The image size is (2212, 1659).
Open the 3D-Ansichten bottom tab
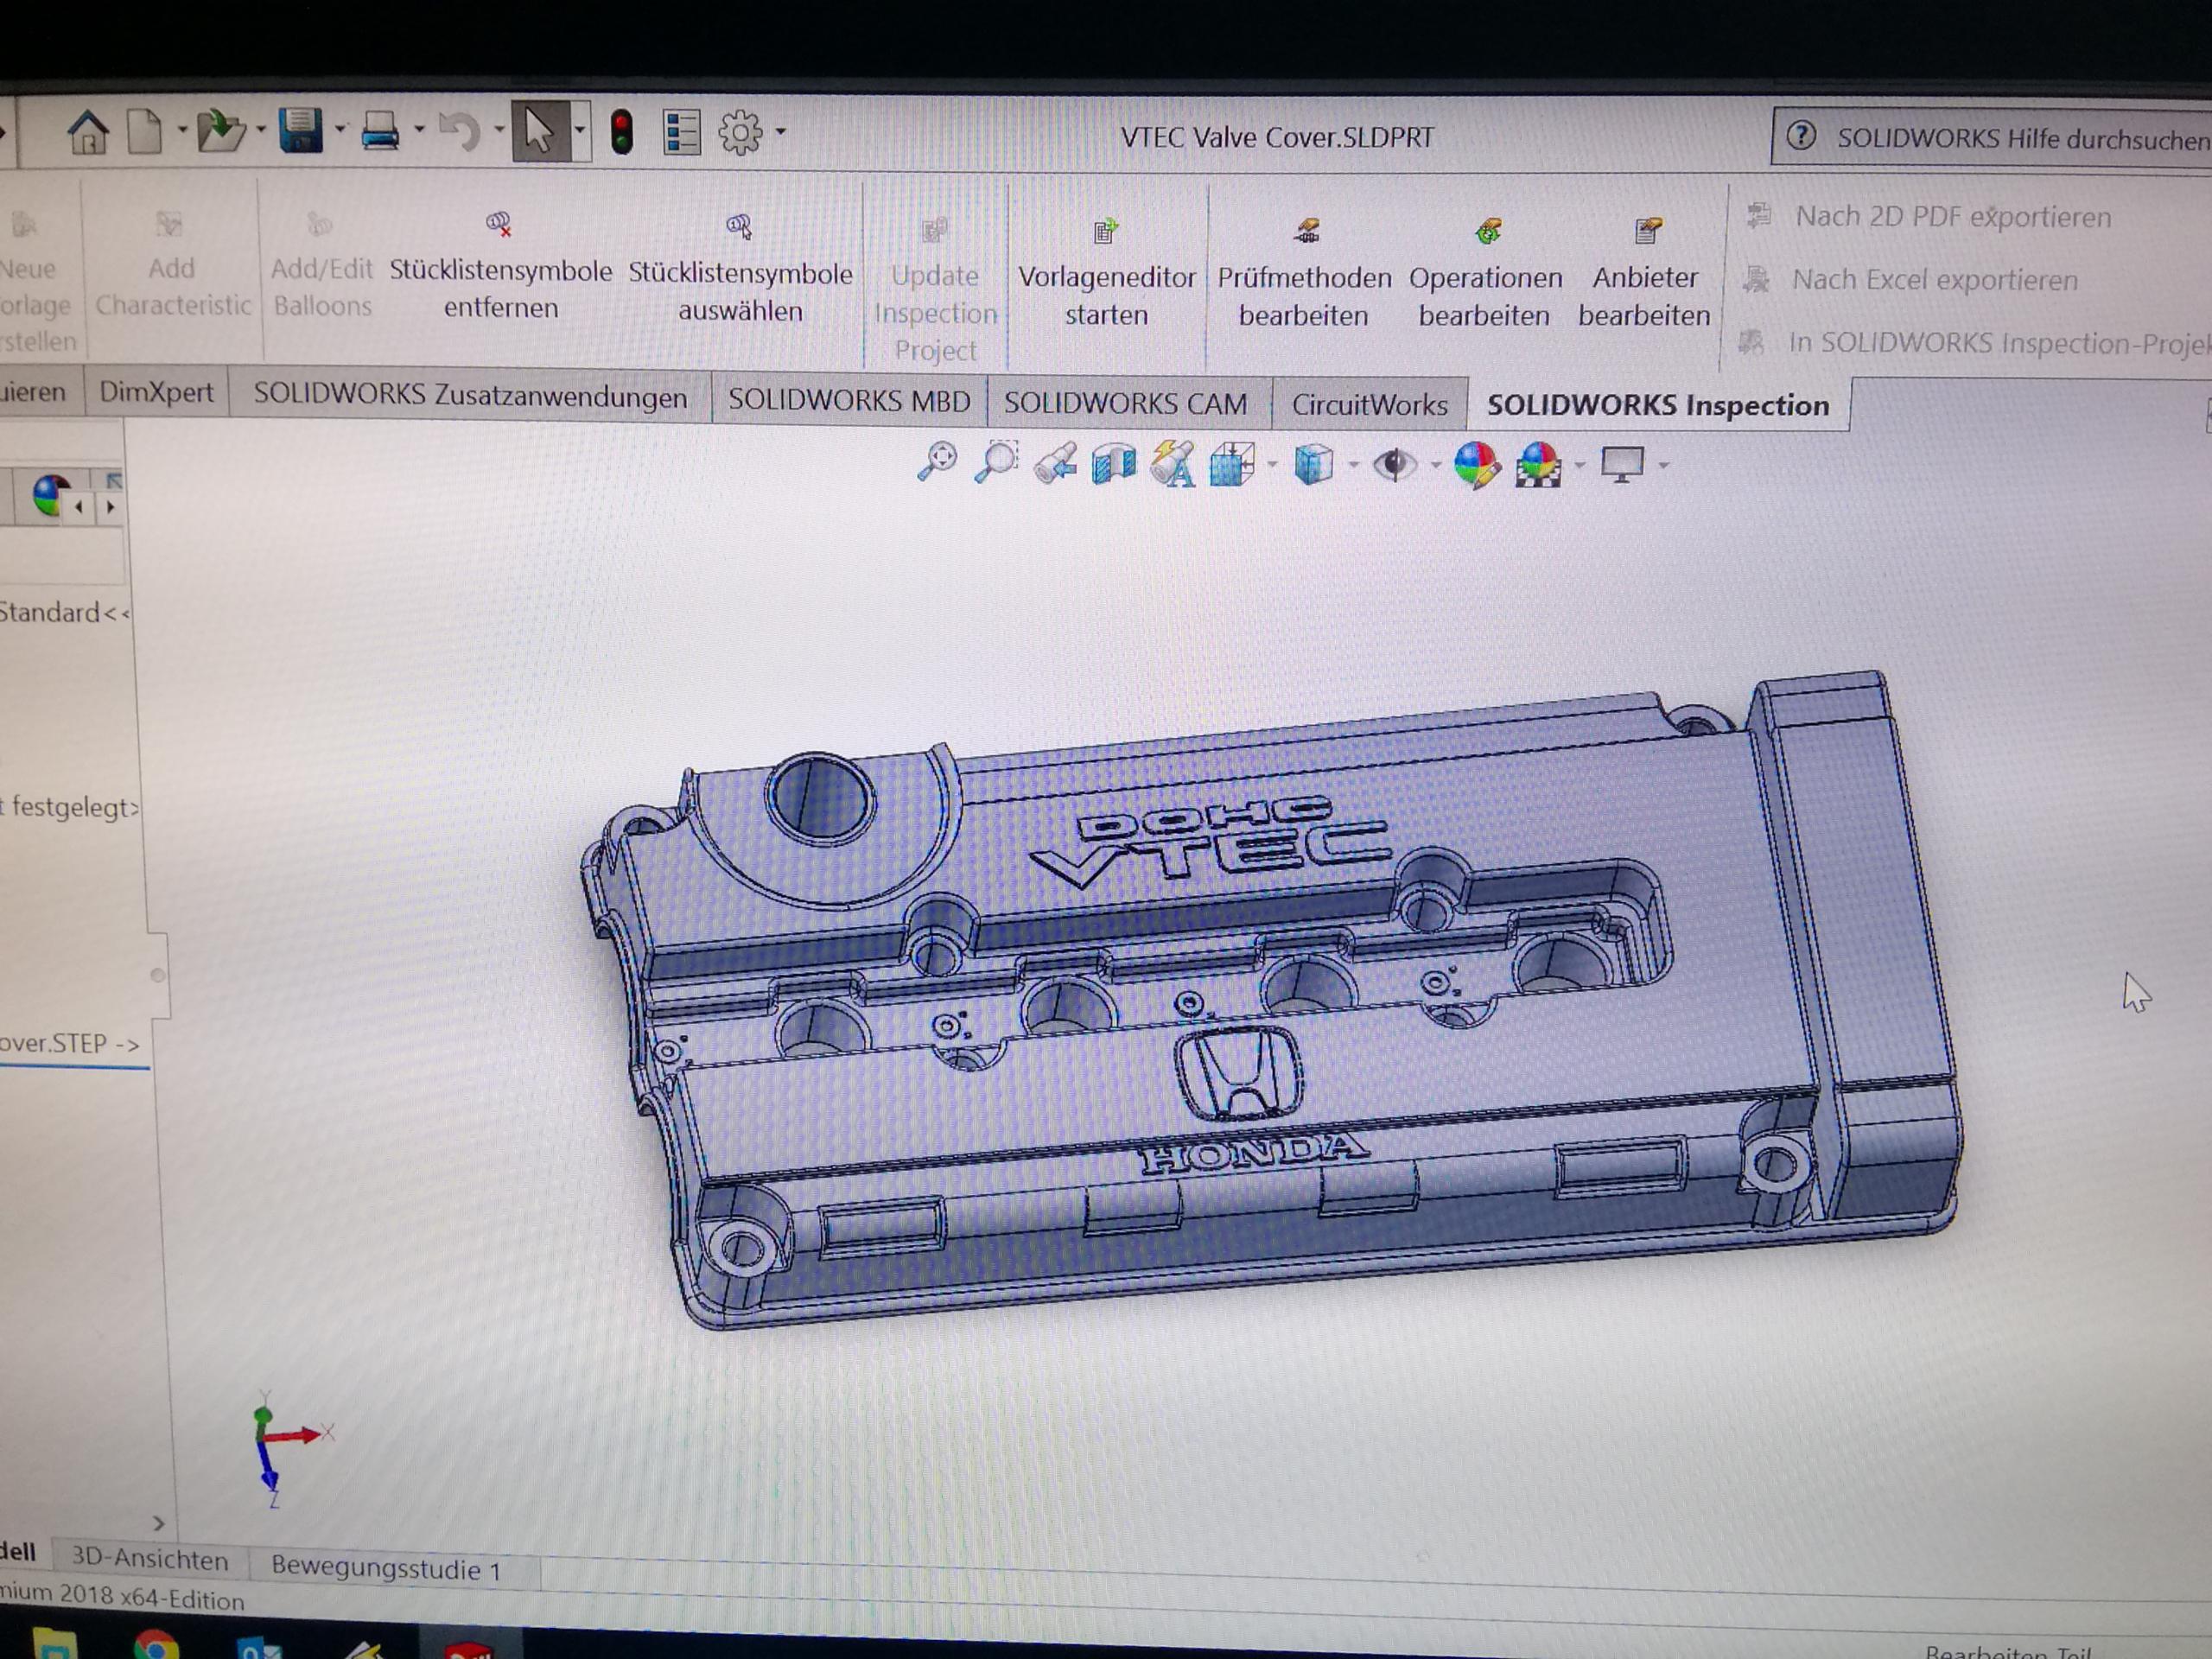(150, 1560)
